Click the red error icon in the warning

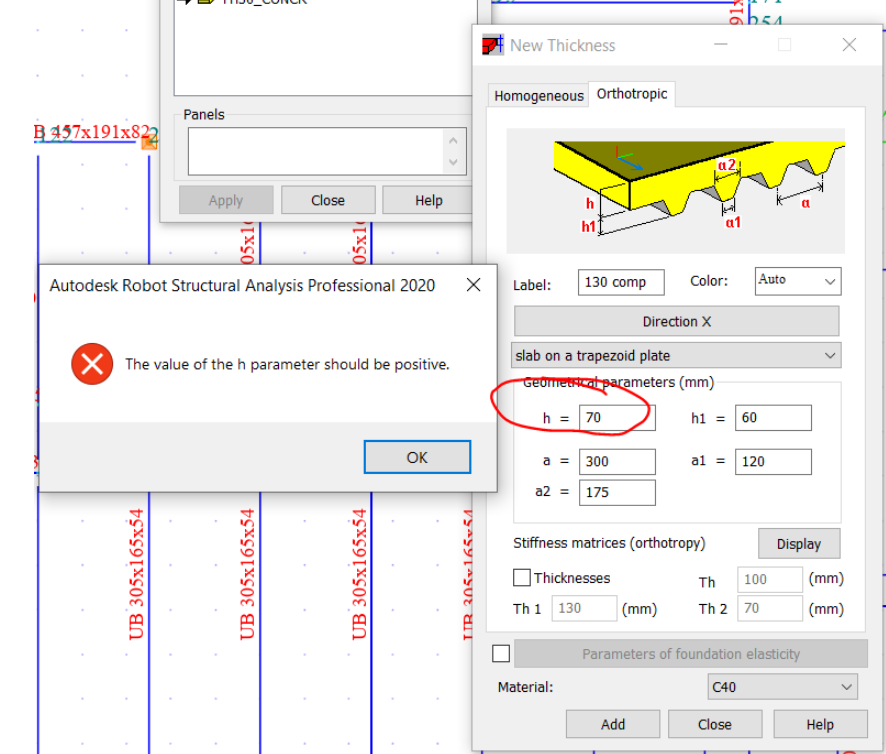[x=91, y=364]
